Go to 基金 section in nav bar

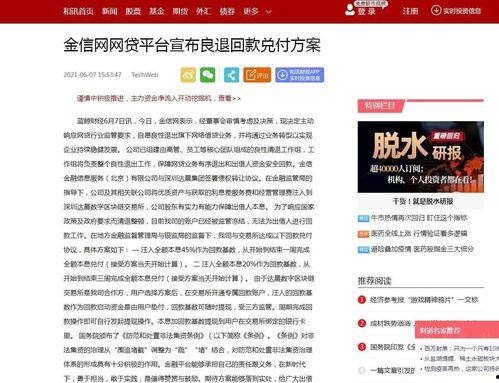pos(156,11)
